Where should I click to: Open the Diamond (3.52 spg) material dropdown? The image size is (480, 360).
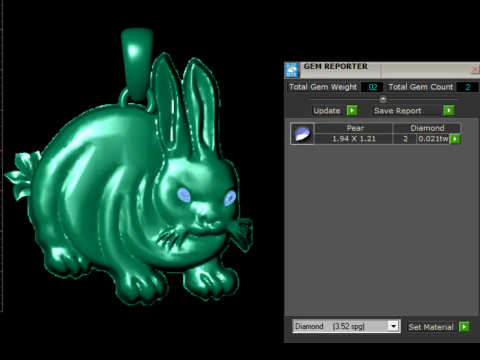click(394, 326)
